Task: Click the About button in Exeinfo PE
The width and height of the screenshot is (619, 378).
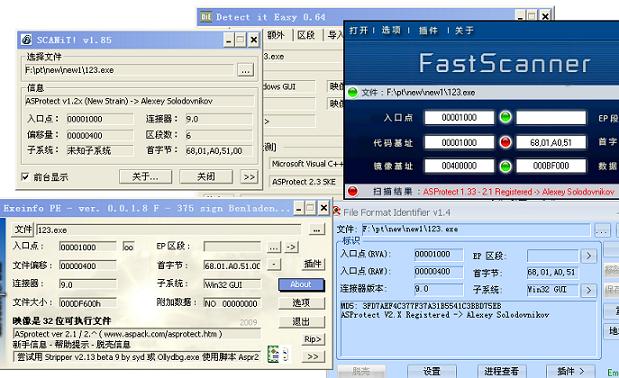Action: (301, 284)
